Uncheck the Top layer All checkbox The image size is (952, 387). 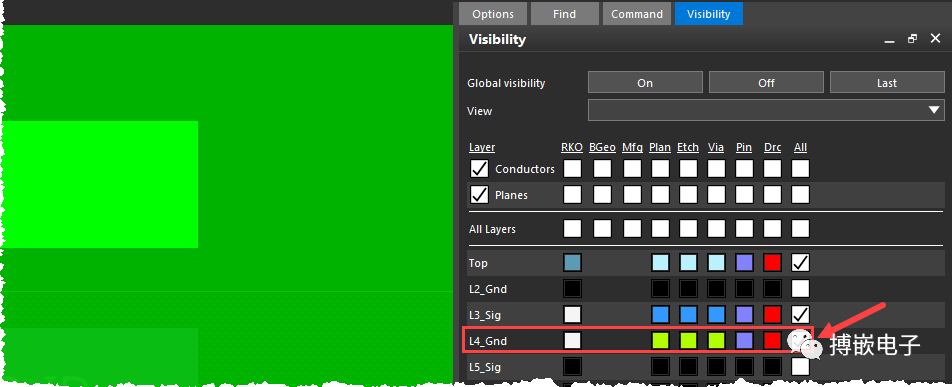(x=800, y=262)
